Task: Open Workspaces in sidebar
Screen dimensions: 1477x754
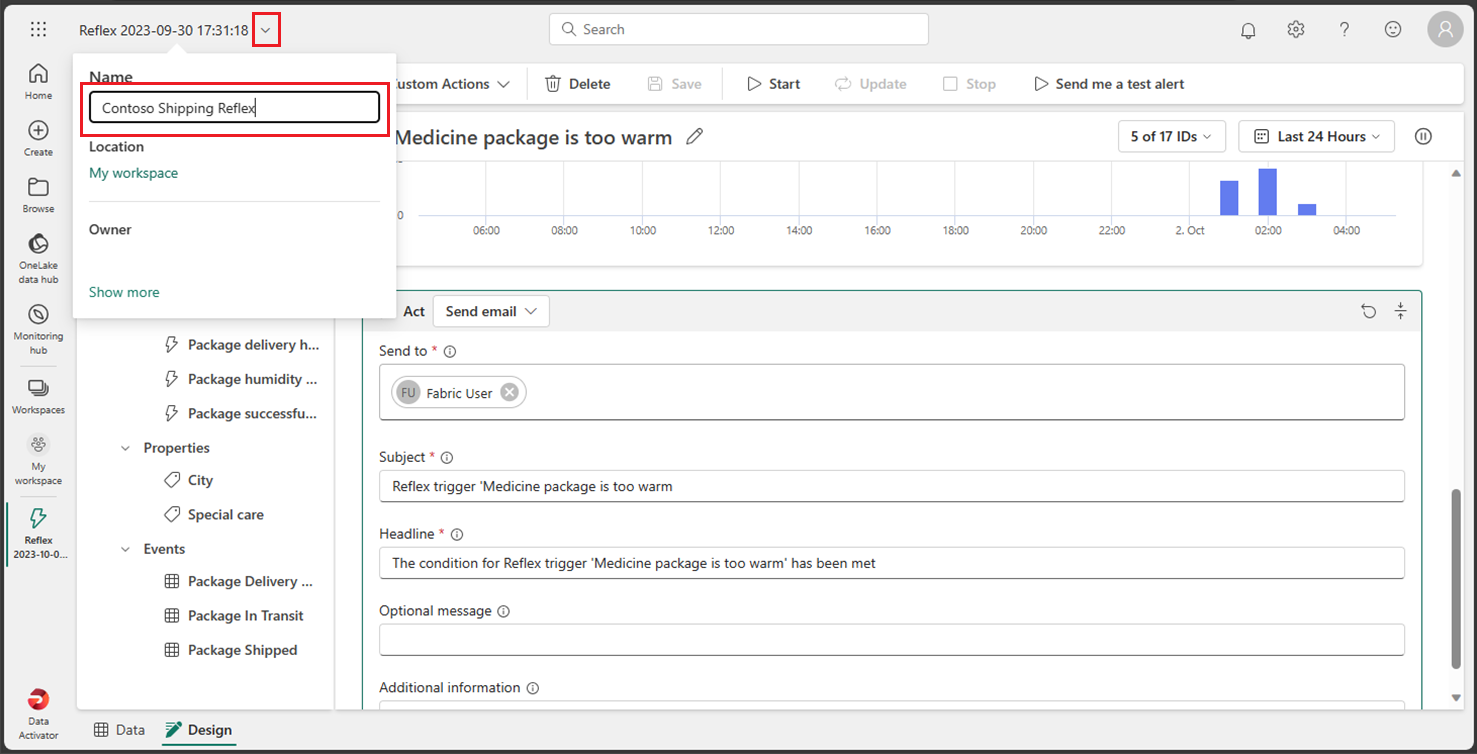Action: tap(38, 396)
